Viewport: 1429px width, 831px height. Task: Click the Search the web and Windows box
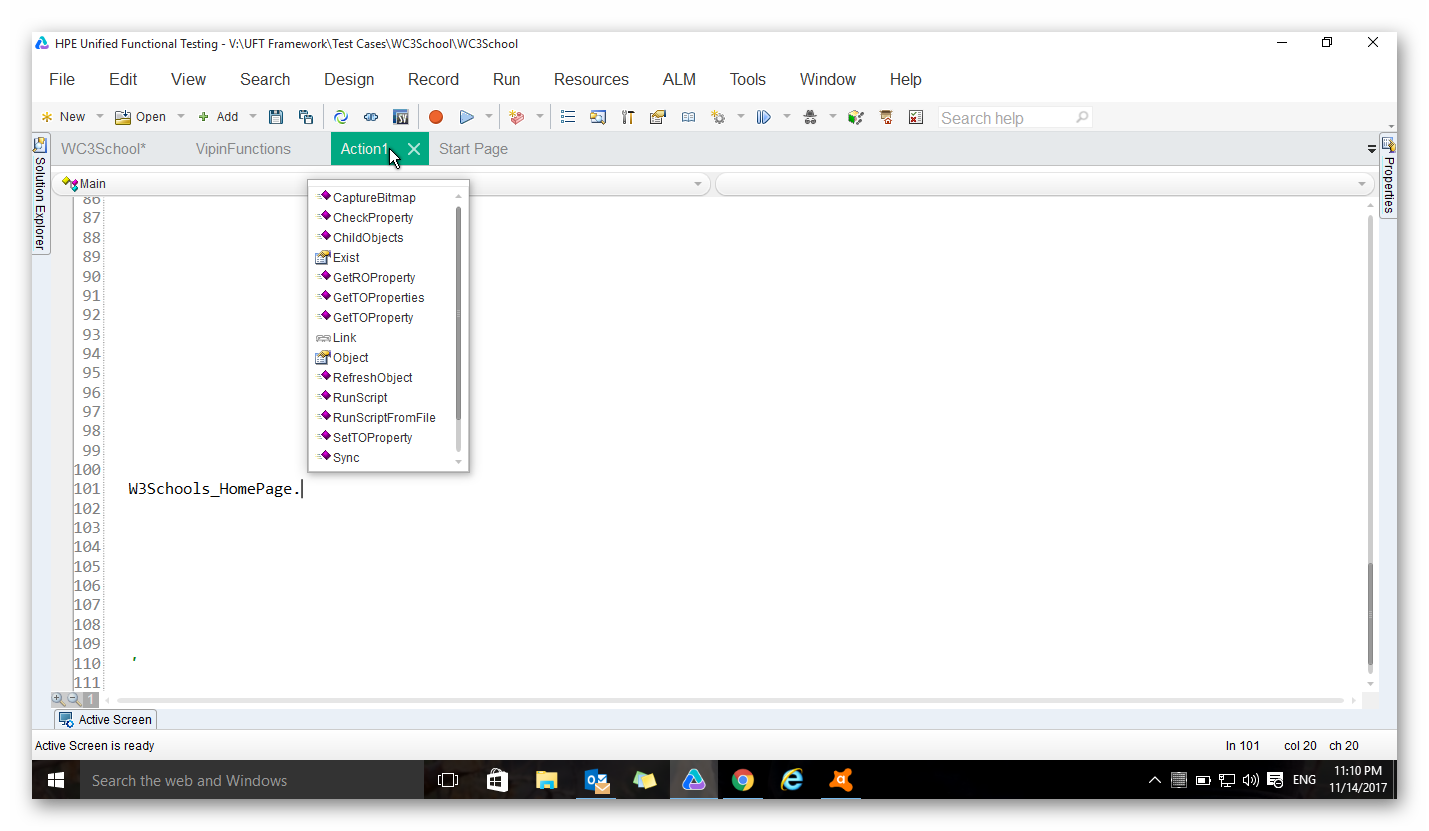[x=252, y=780]
